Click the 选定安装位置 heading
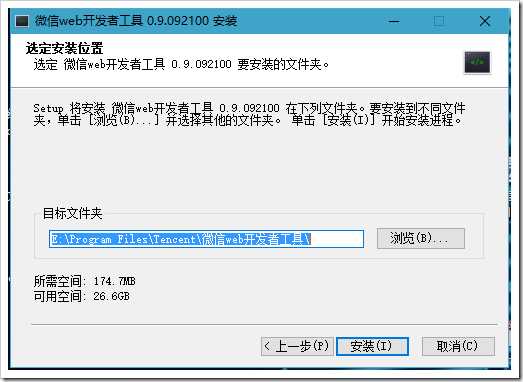Image resolution: width=523 pixels, height=382 pixels. coord(64,48)
